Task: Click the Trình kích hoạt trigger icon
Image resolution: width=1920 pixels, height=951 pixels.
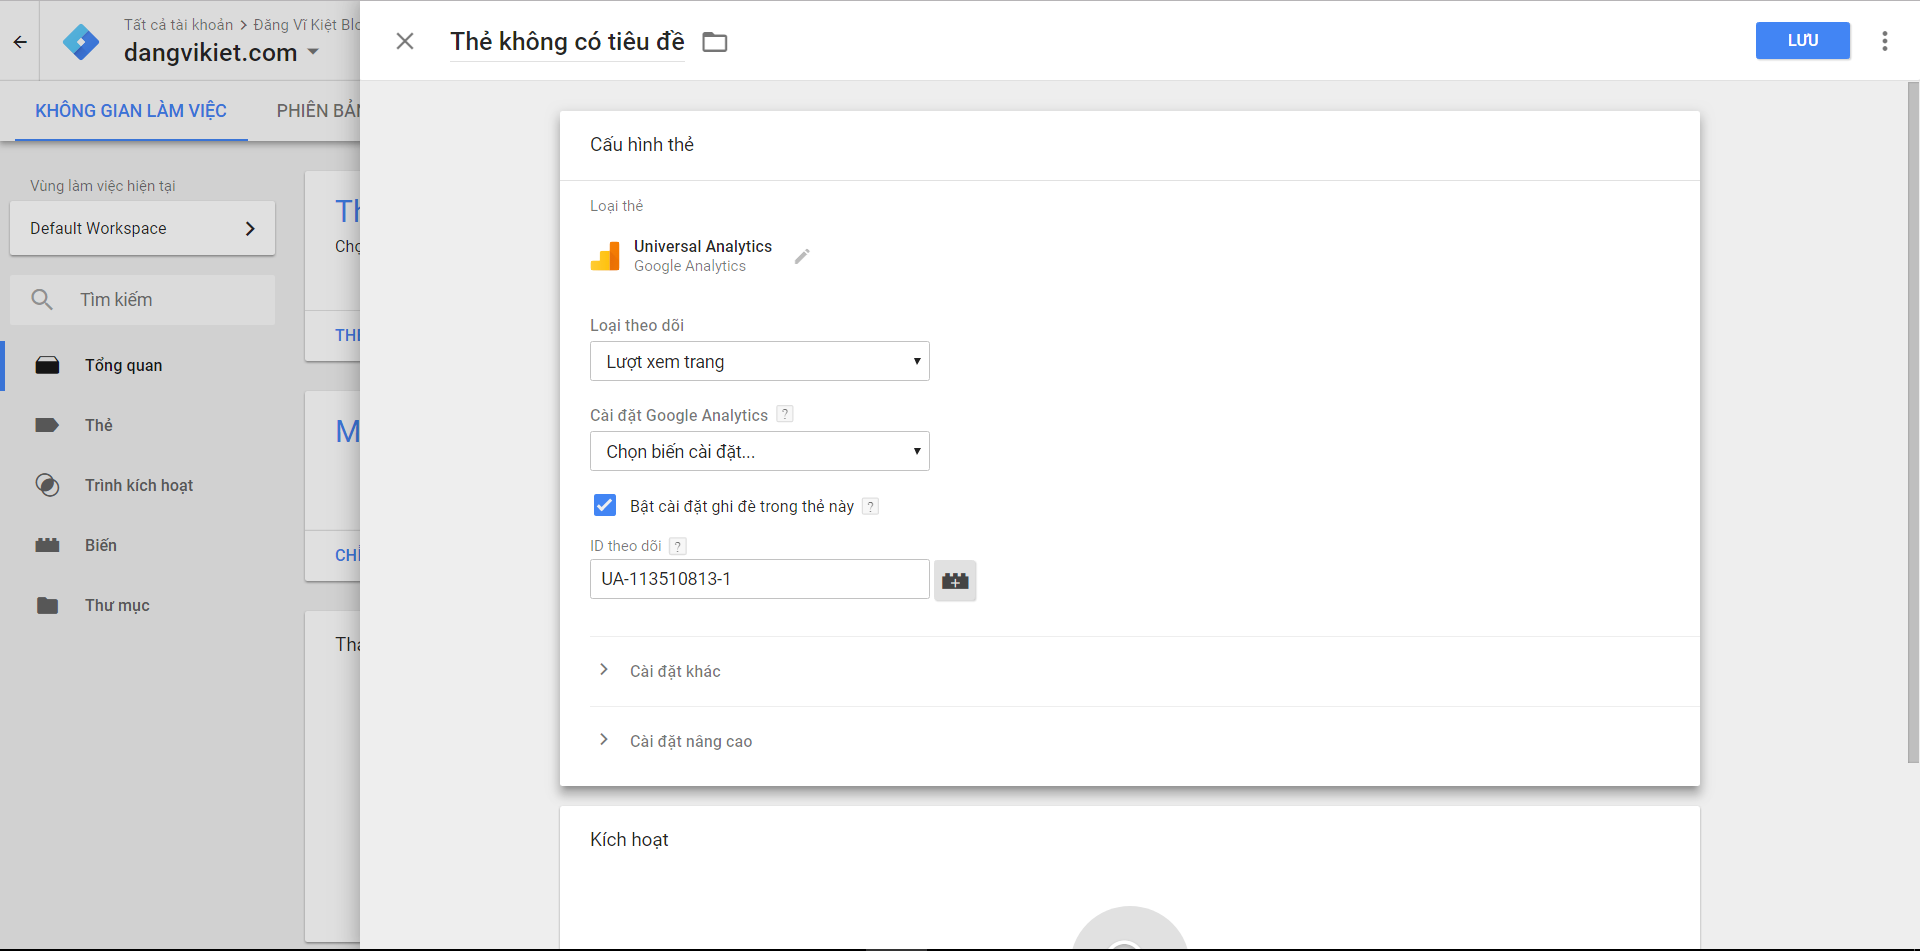Action: [x=47, y=485]
